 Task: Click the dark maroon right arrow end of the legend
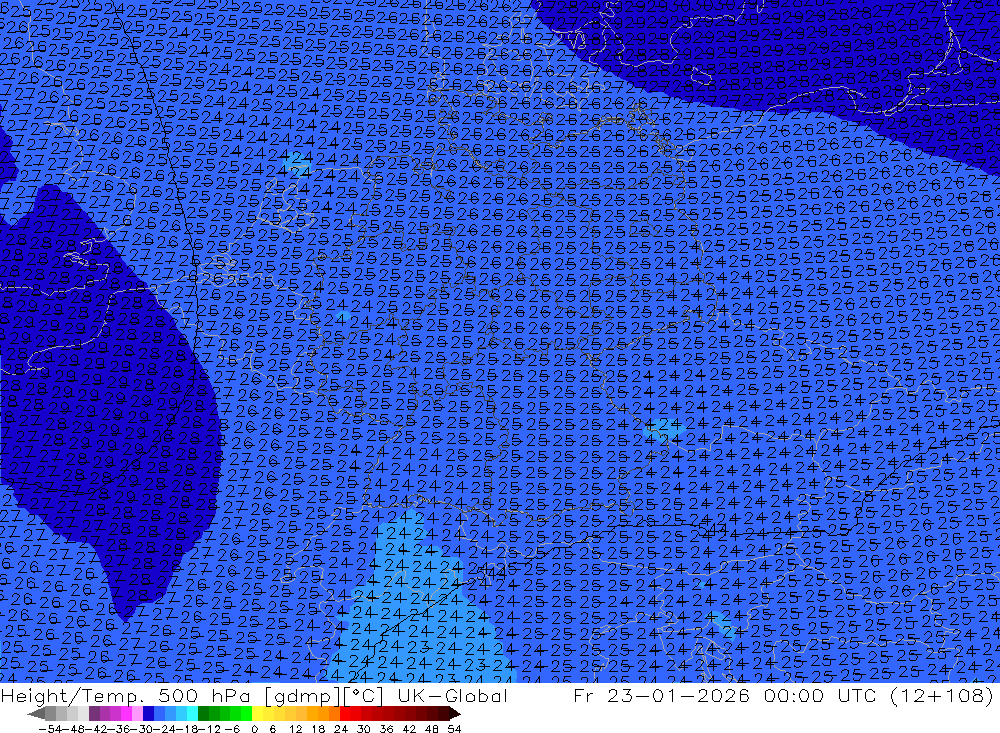[455, 713]
